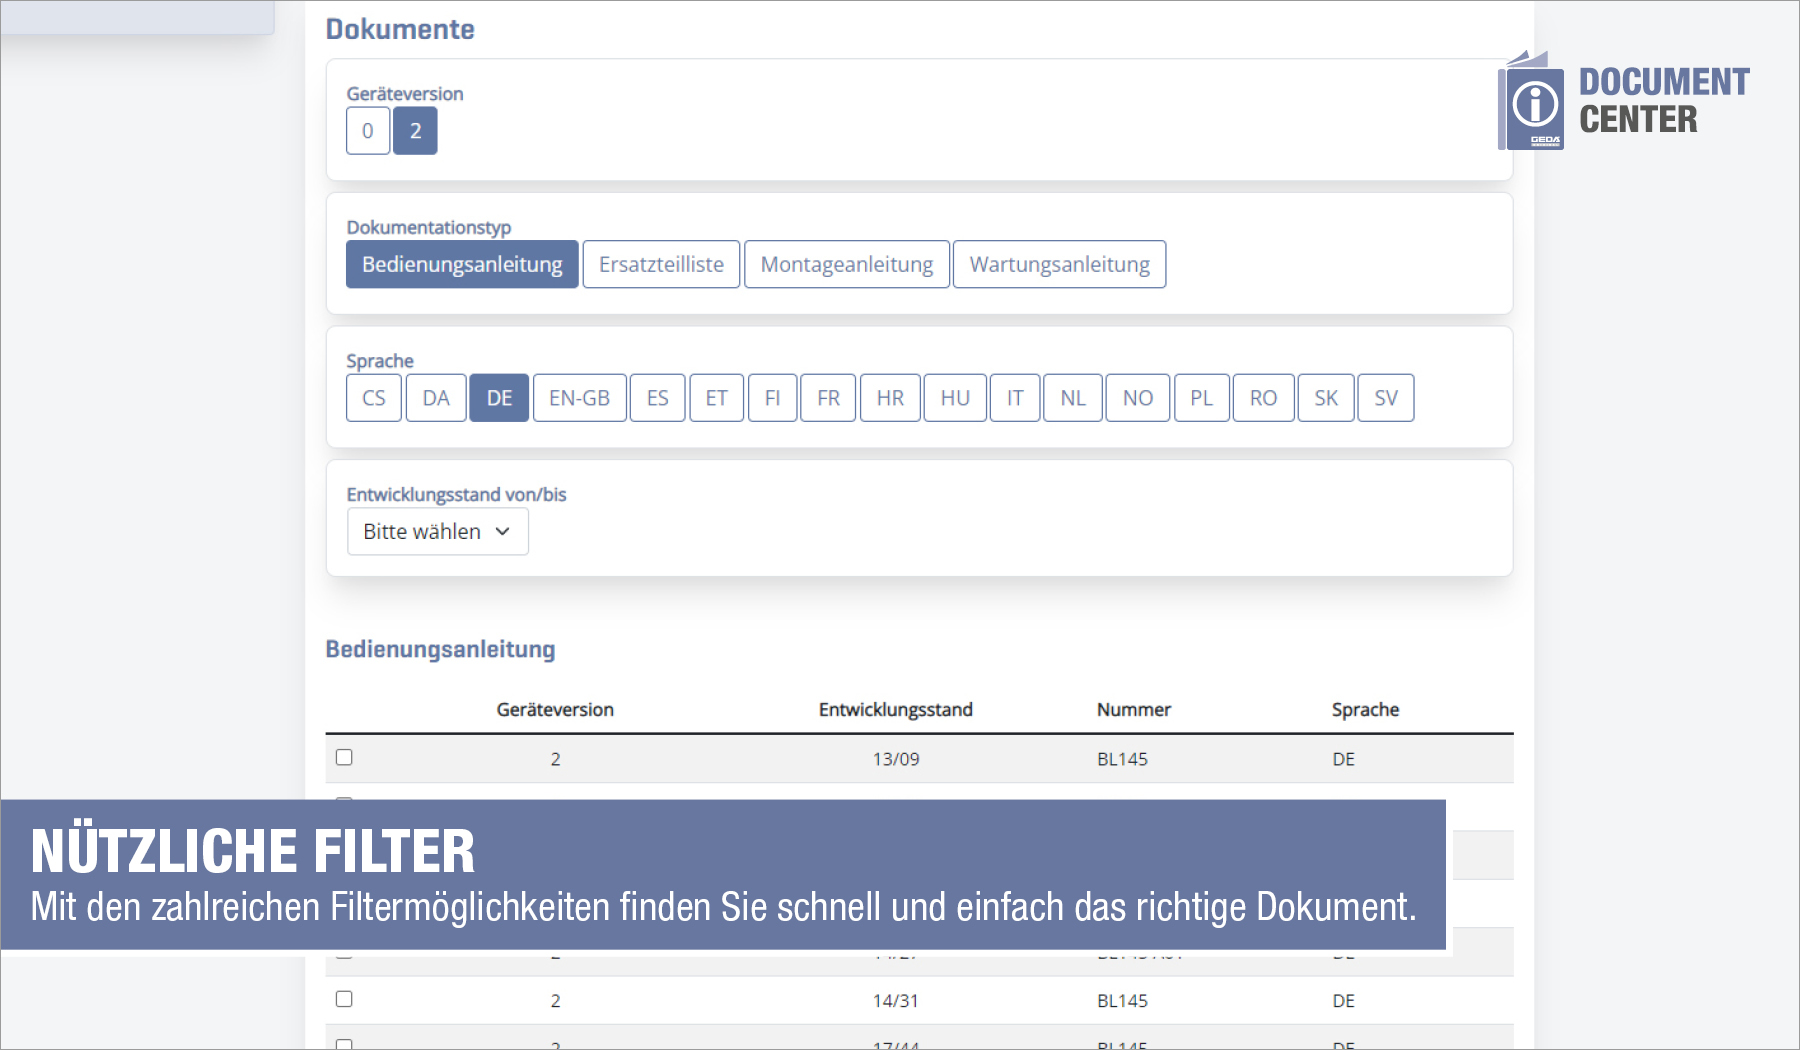Image resolution: width=1800 pixels, height=1050 pixels.
Task: Click the Entwicklungsstand column header
Action: point(896,709)
